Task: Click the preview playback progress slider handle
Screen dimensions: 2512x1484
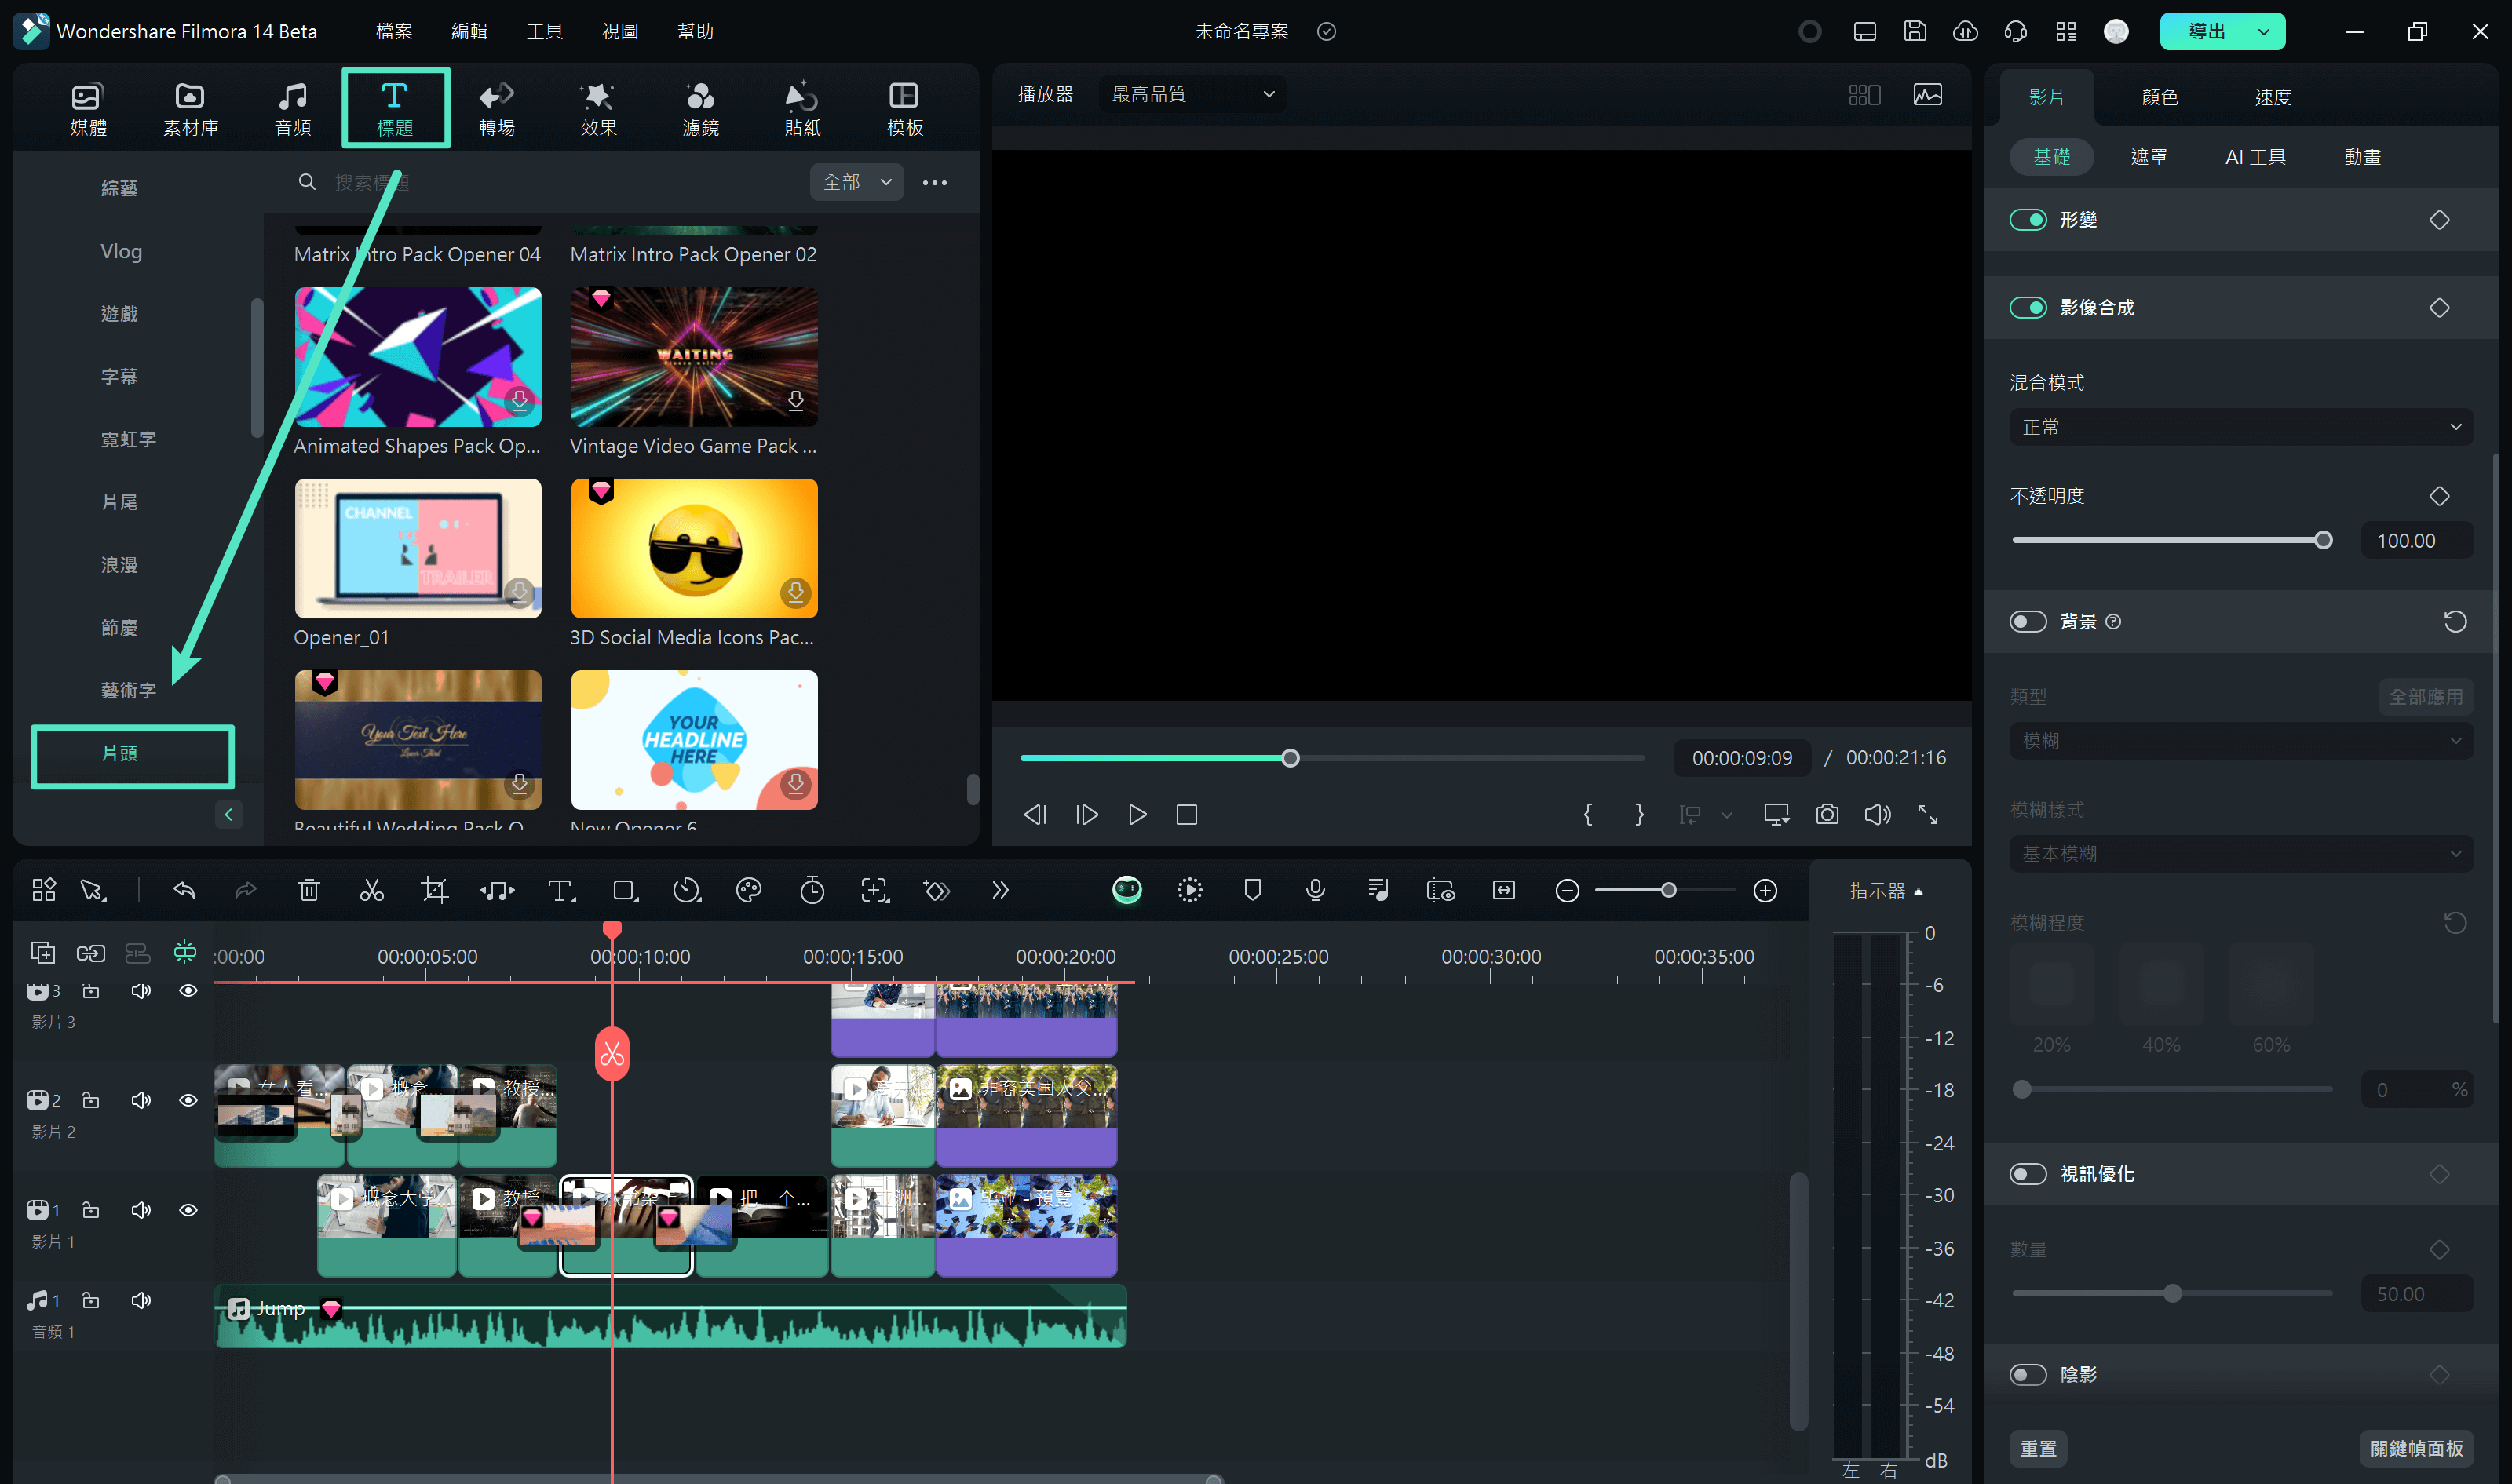Action: tap(1290, 758)
